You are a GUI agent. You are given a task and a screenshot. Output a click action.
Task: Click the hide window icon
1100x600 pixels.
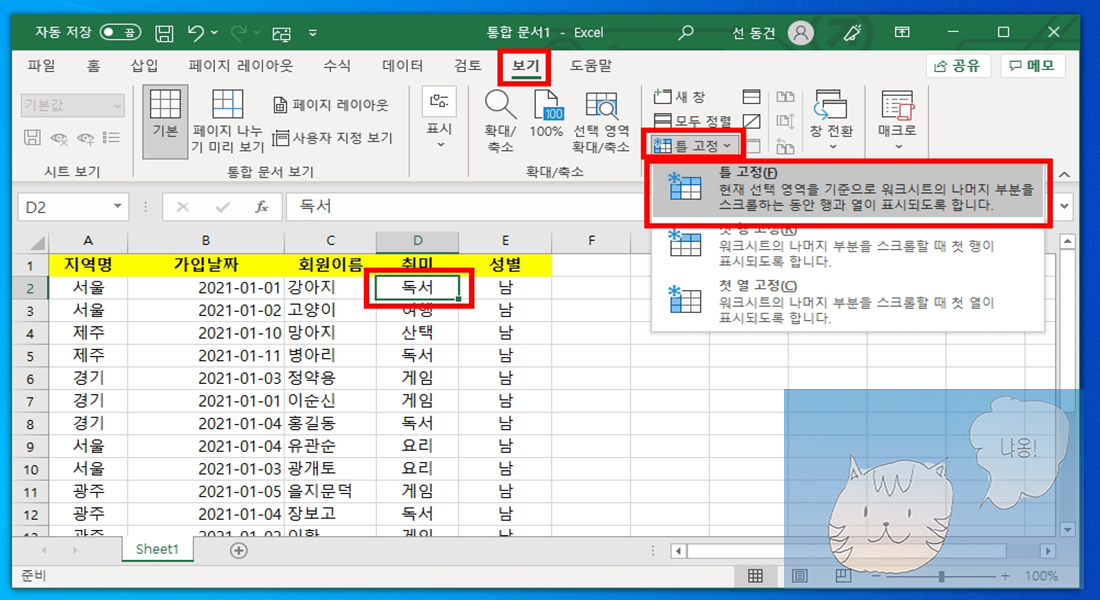point(751,121)
